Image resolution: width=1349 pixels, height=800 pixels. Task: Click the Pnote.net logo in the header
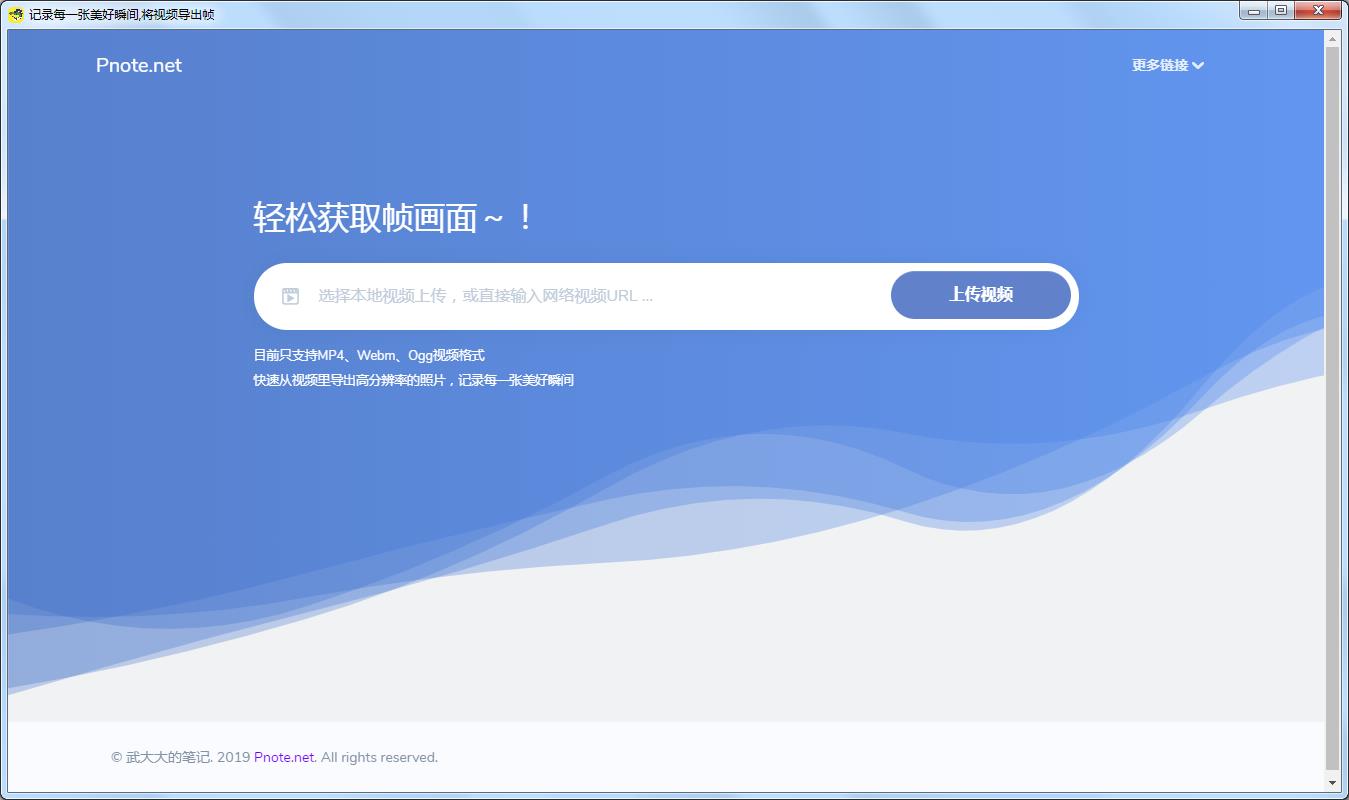click(x=139, y=66)
